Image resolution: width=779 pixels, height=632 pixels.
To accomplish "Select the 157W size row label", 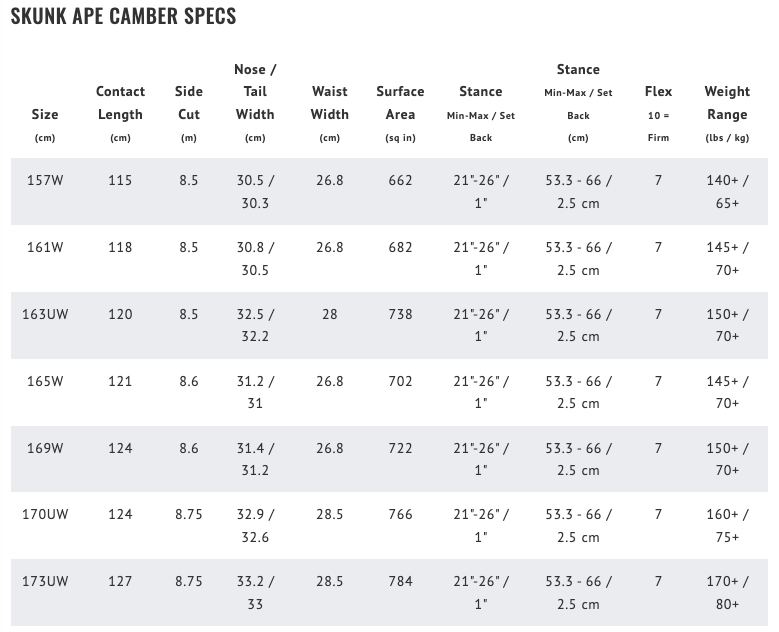I will [x=45, y=180].
